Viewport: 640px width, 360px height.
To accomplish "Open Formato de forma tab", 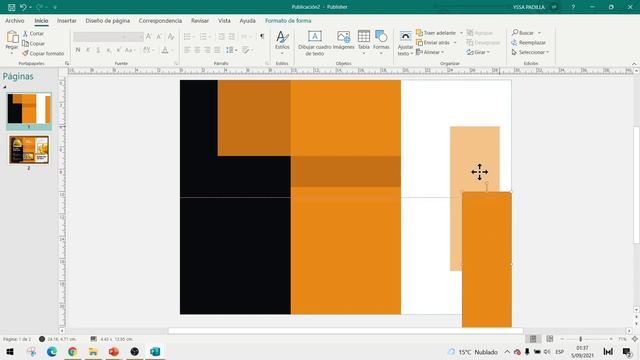I will click(288, 20).
